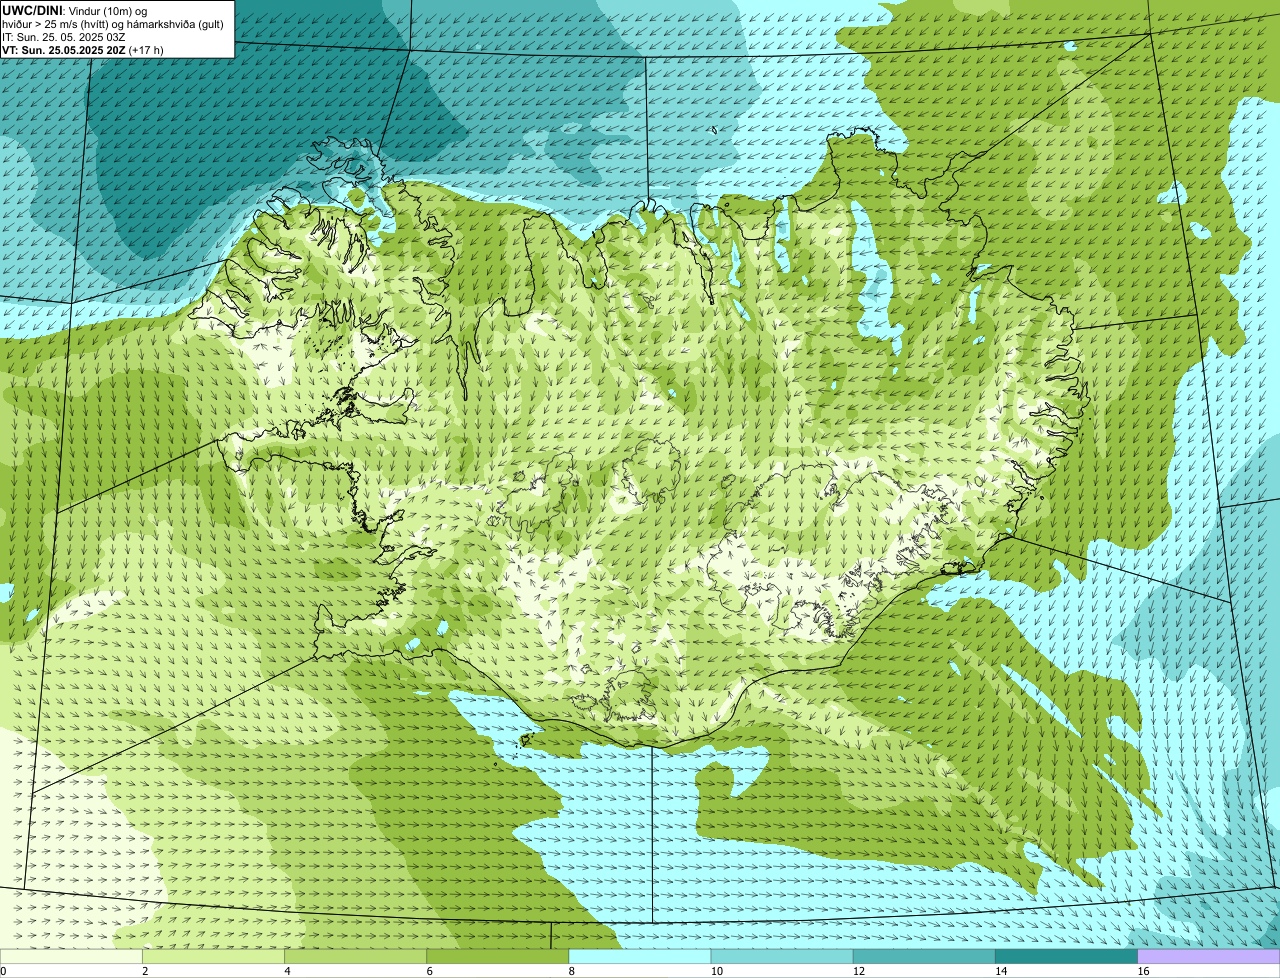Click the valid time 'VT: Sun. 25.05.2025 20Z'

pos(64,50)
